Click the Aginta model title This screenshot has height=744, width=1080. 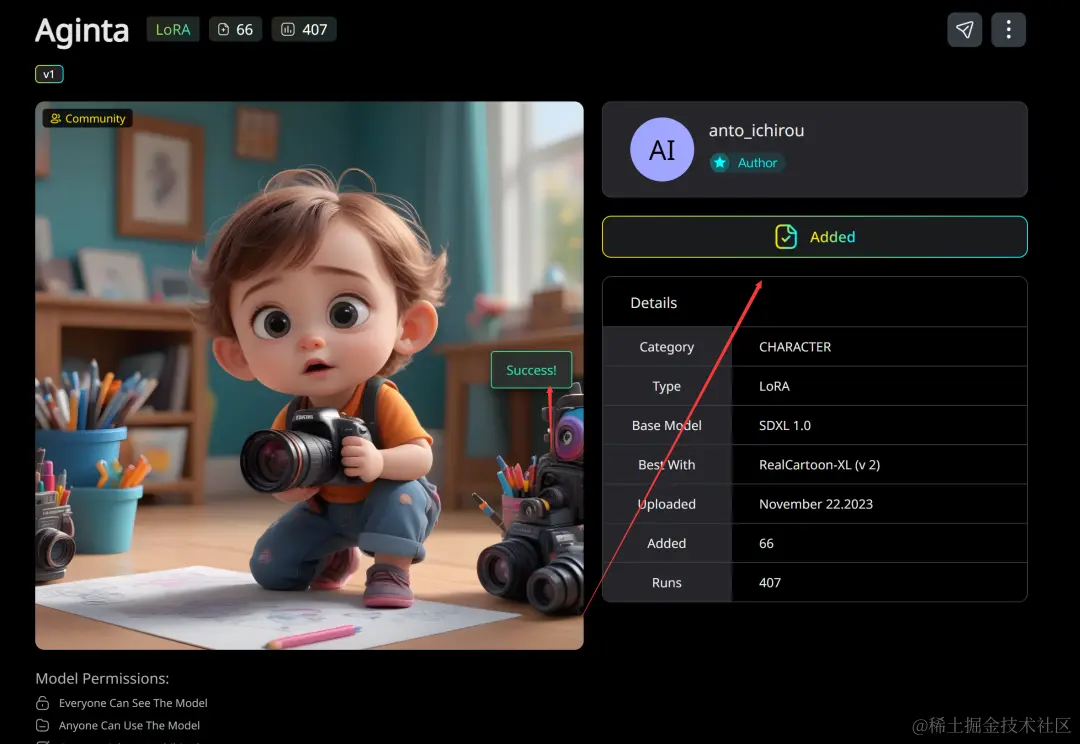[82, 31]
